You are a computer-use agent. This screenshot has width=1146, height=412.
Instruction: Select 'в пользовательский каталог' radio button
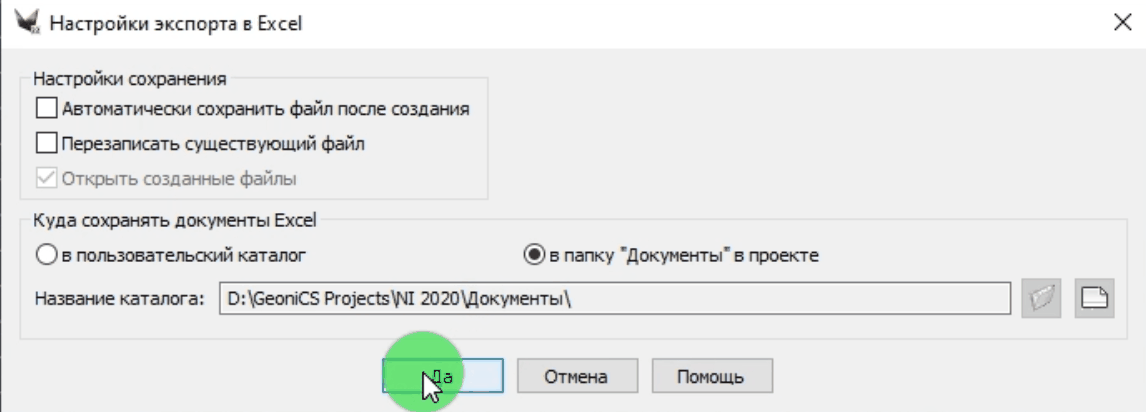click(x=45, y=256)
